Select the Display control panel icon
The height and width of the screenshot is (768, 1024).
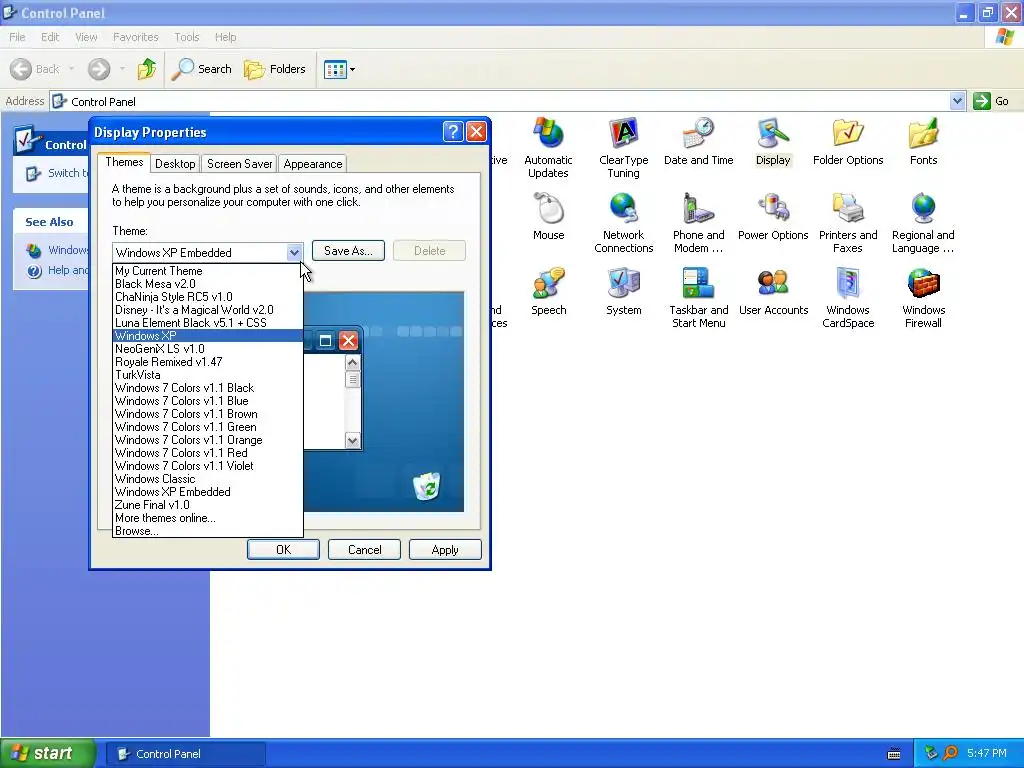(x=773, y=142)
